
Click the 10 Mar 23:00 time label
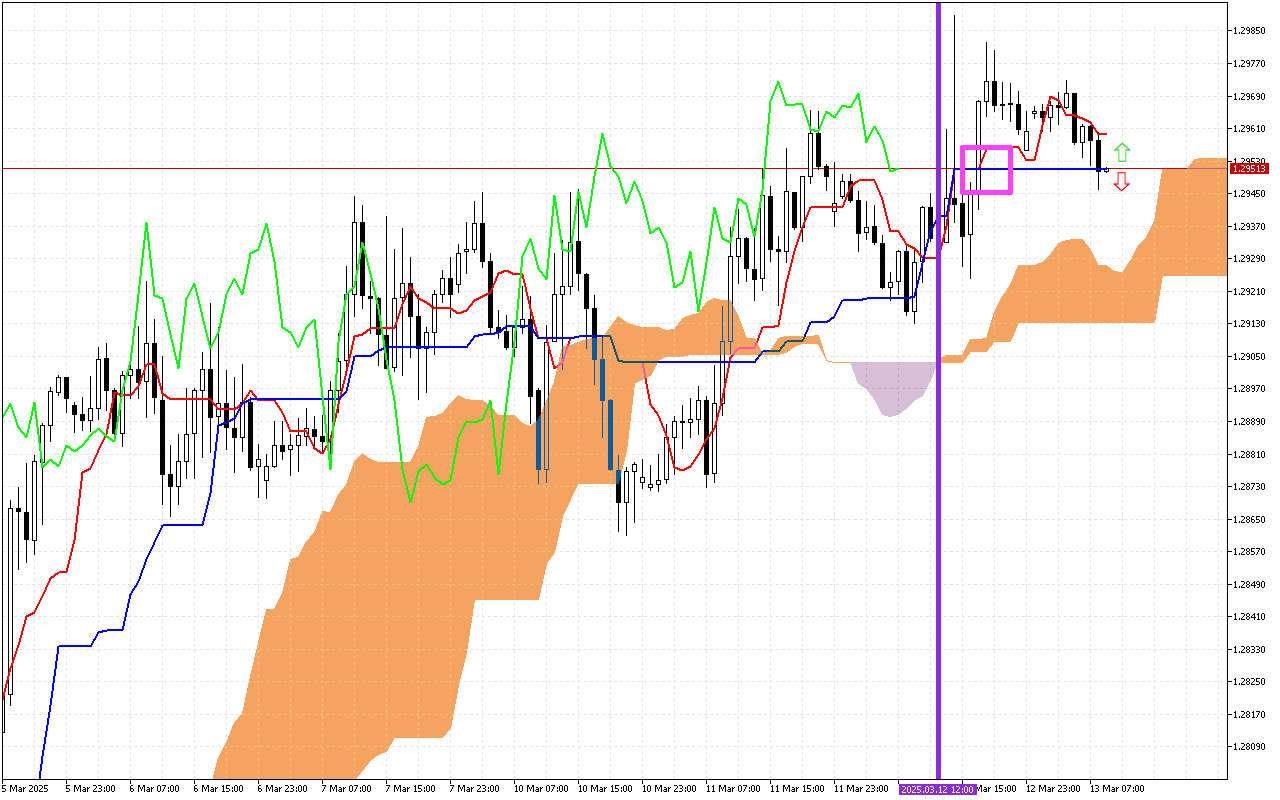[x=670, y=789]
